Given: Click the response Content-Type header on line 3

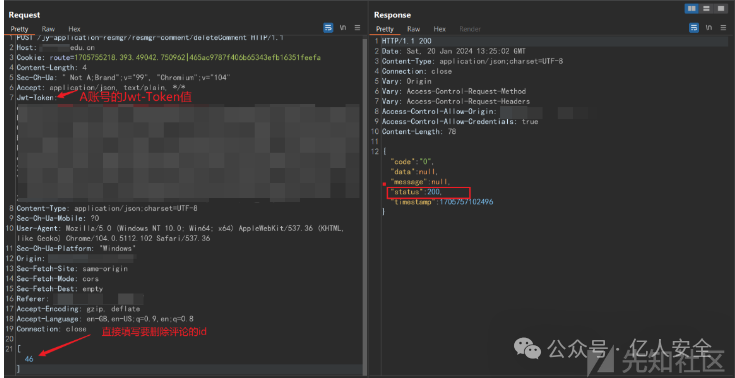Looking at the screenshot, I should click(x=472, y=61).
